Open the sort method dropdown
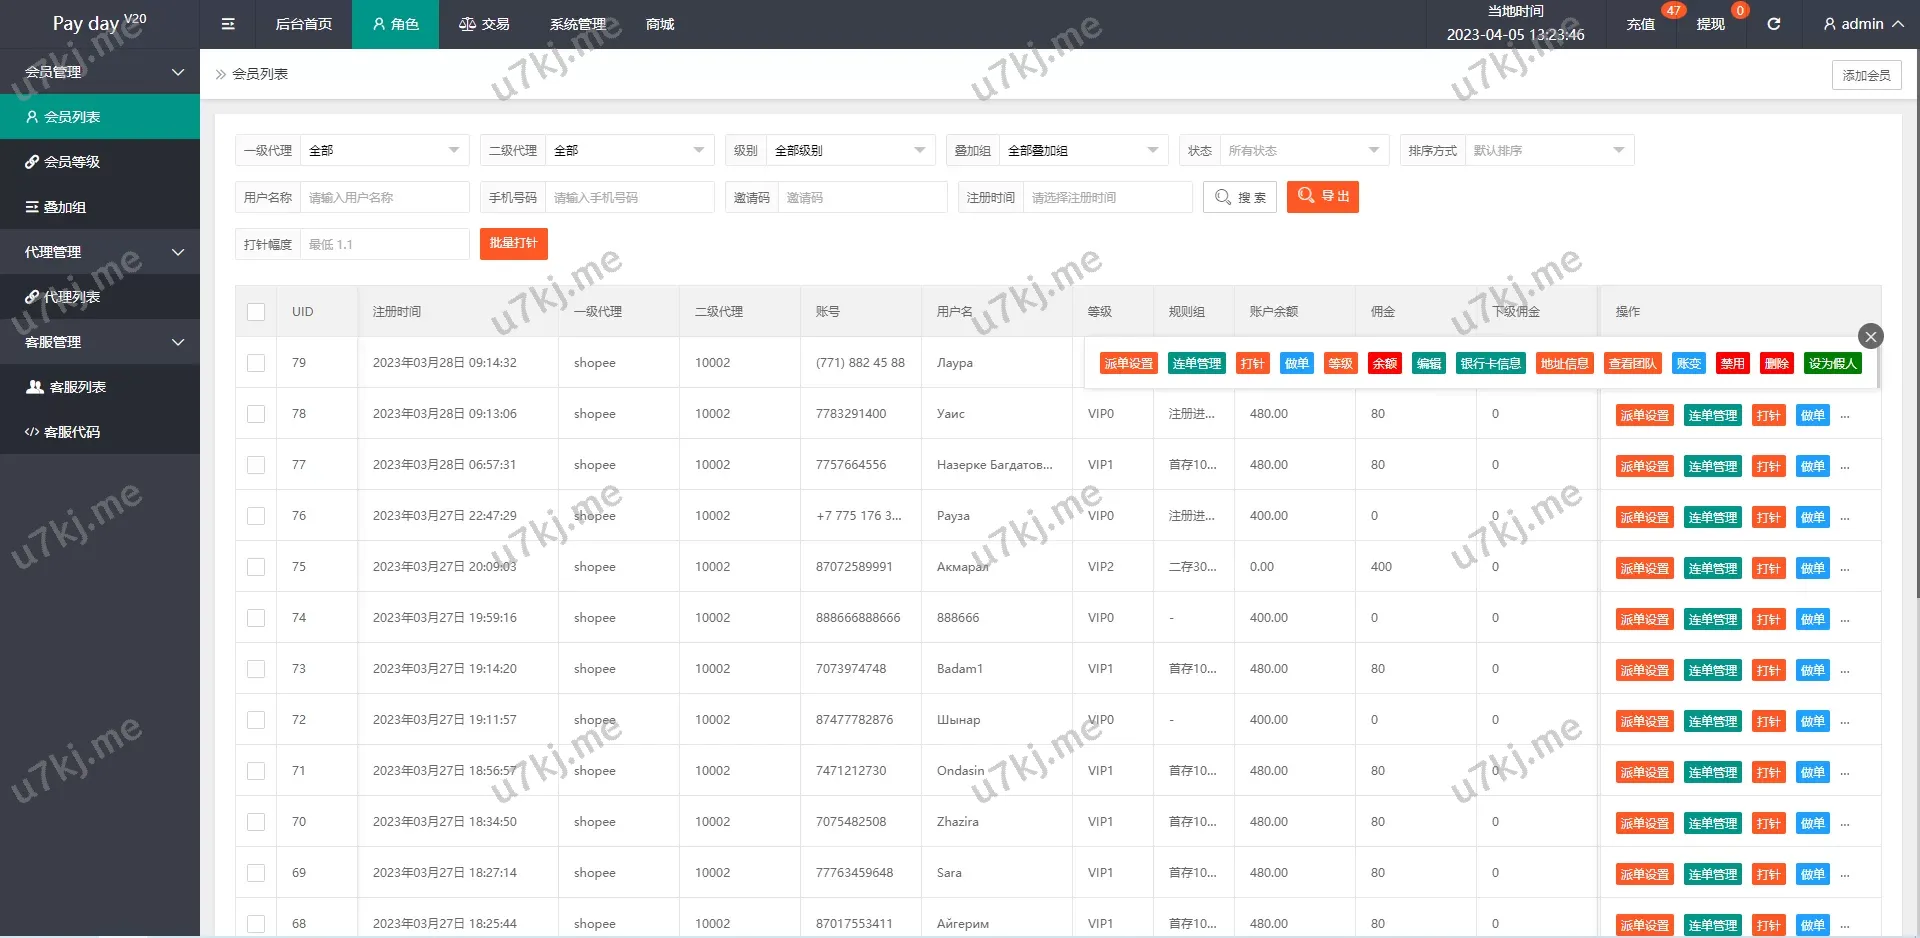Screen dimensions: 1920x938 click(1548, 151)
